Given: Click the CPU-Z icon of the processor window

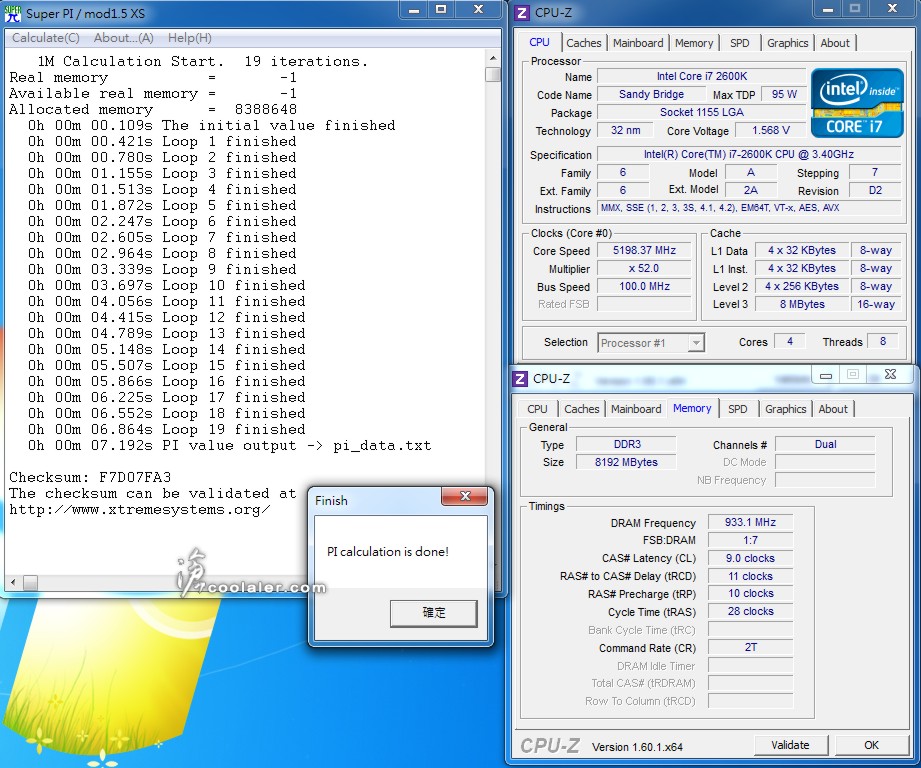Looking at the screenshot, I should [x=522, y=12].
